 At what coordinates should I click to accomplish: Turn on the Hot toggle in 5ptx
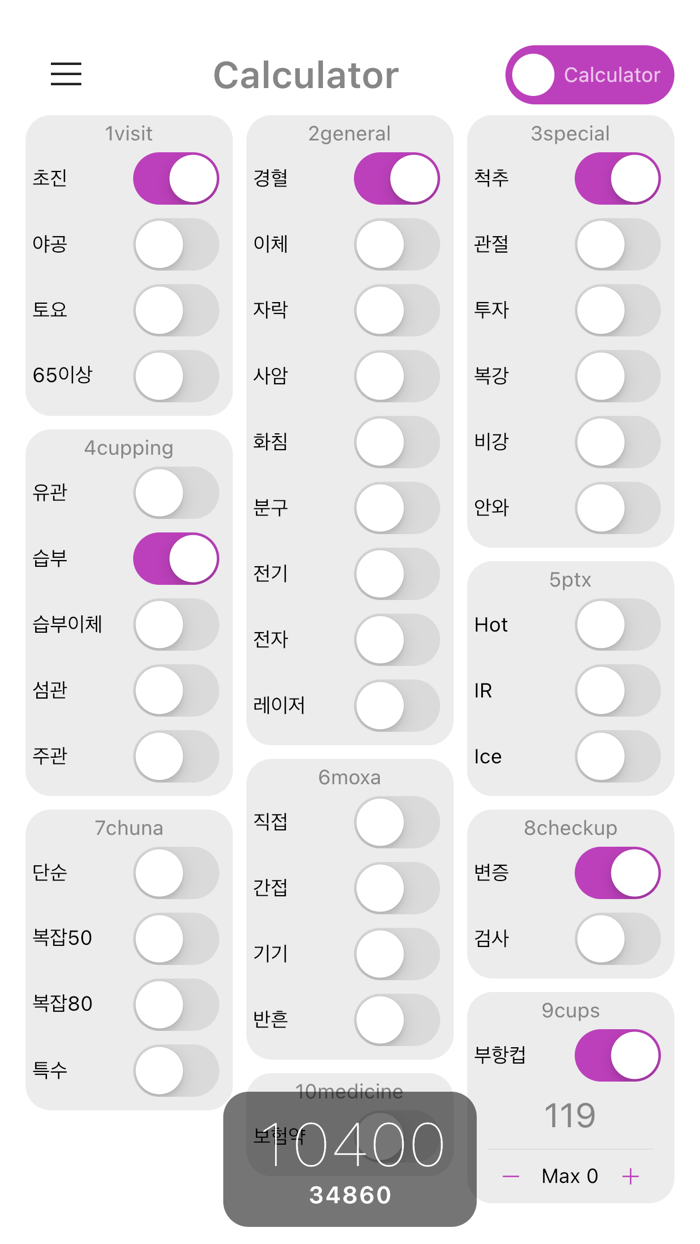pyautogui.click(x=617, y=624)
